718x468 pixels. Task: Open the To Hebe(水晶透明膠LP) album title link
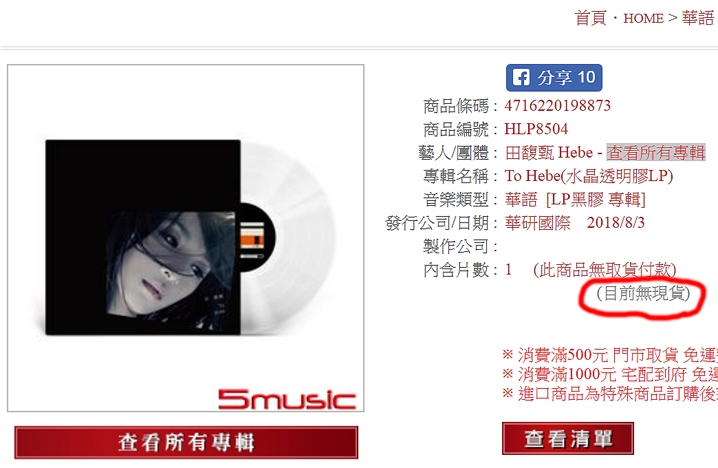point(589,176)
